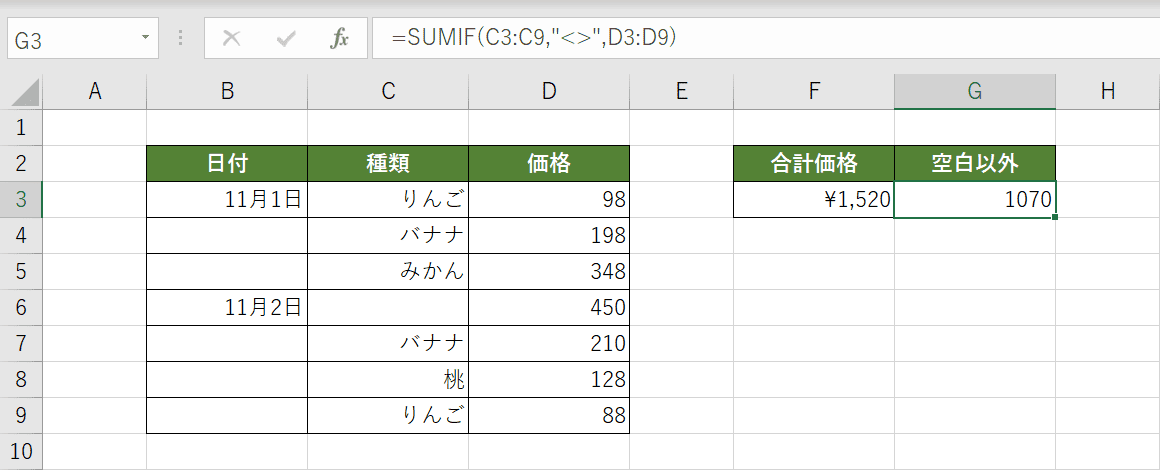The image size is (1160, 470).
Task: Click the Enter checkmark icon in formula bar
Action: 286,39
